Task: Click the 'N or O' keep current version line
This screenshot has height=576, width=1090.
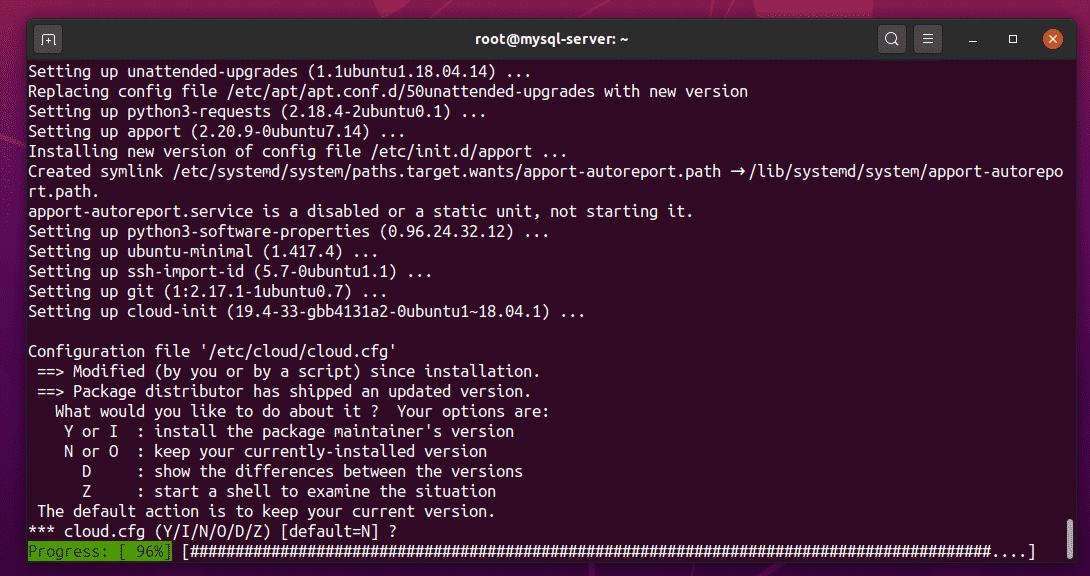Action: 275,452
